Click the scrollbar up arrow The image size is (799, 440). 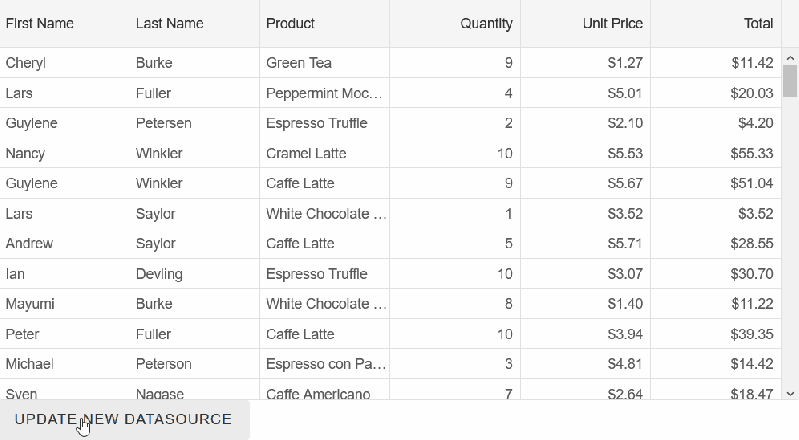pyautogui.click(x=790, y=56)
